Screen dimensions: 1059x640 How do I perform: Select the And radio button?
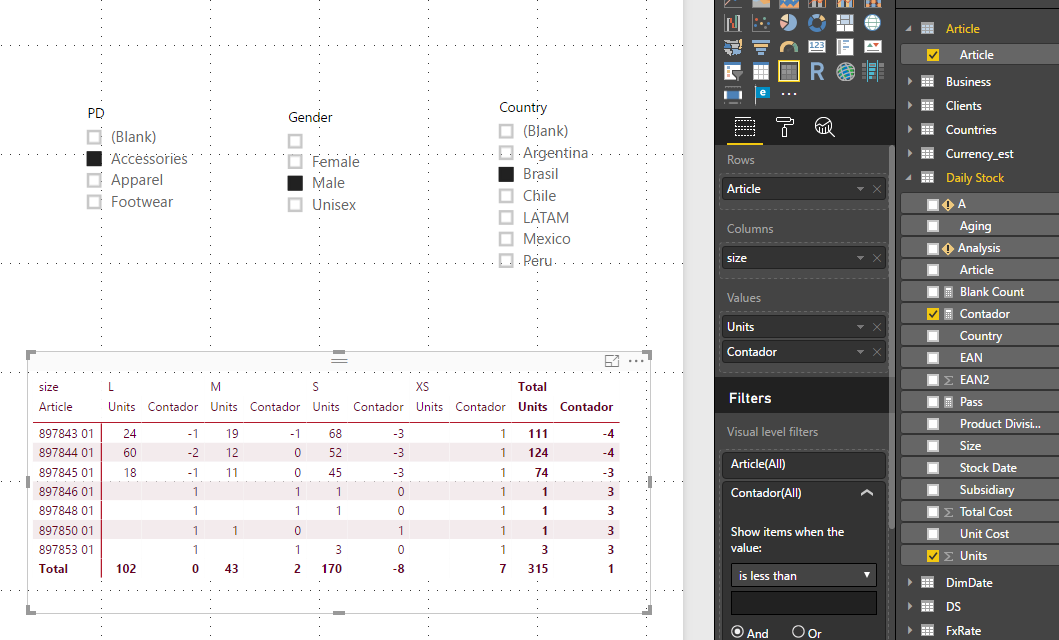click(x=738, y=632)
